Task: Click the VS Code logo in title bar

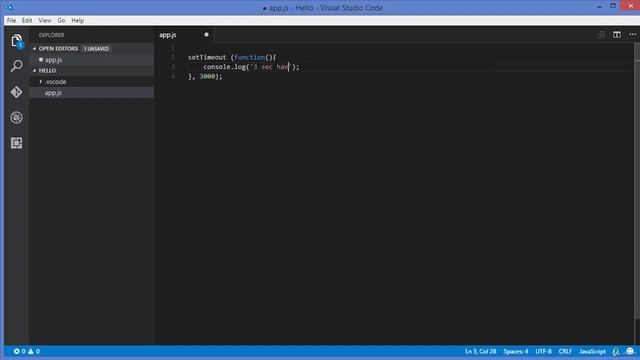Action: click(9, 7)
